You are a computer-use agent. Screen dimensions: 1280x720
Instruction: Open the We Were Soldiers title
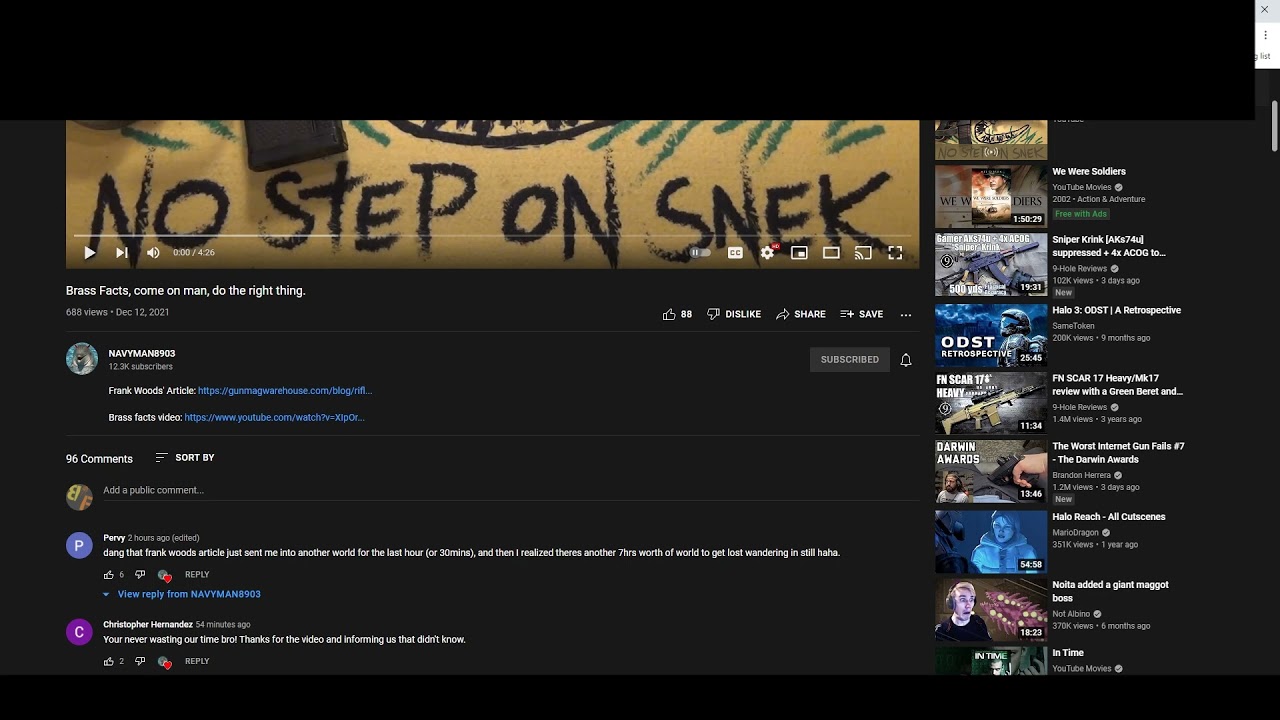(x=1089, y=172)
